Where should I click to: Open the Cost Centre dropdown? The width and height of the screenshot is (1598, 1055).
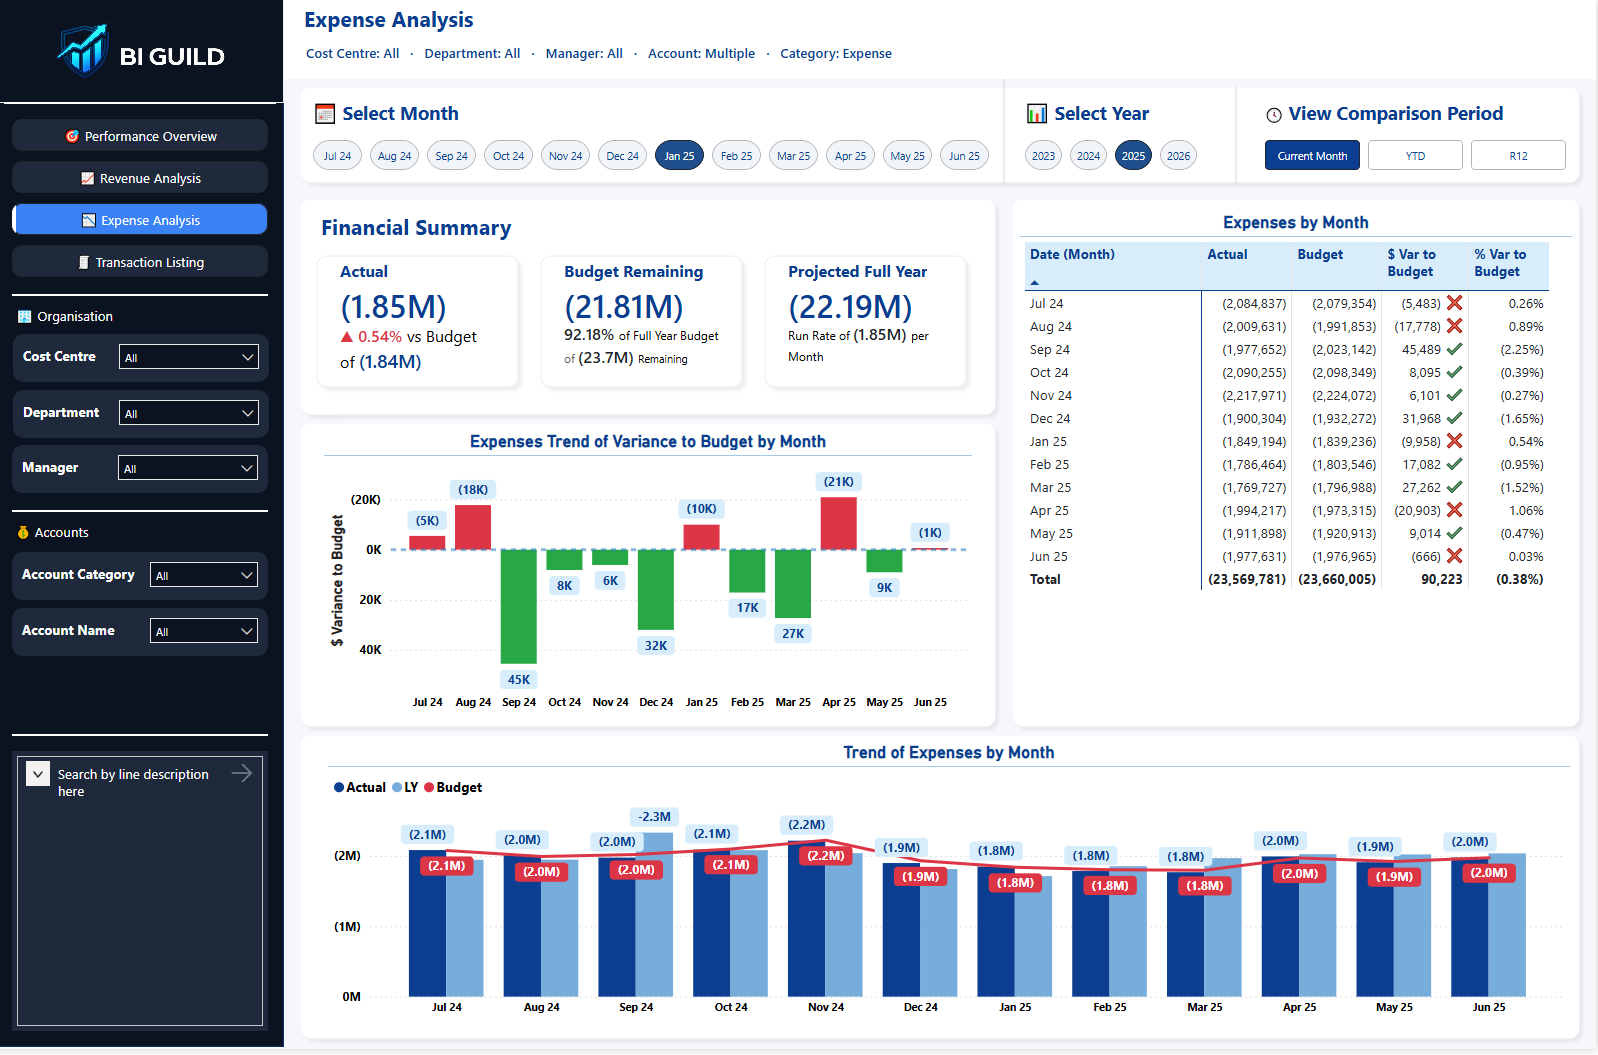pyautogui.click(x=188, y=357)
